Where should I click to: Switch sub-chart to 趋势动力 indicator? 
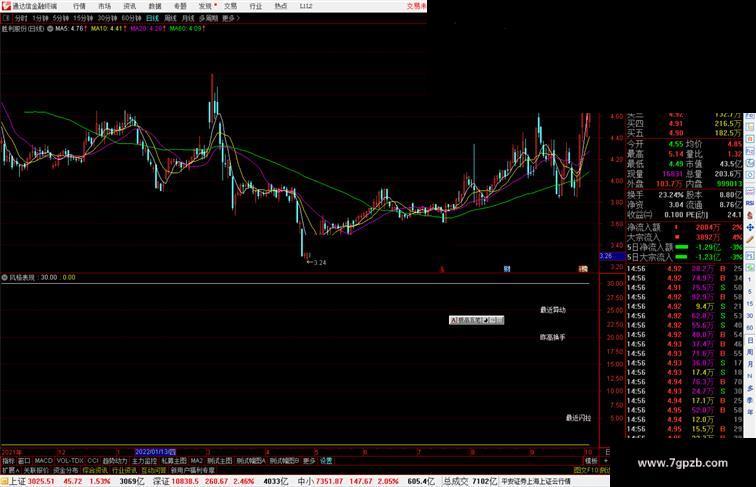tap(115, 461)
